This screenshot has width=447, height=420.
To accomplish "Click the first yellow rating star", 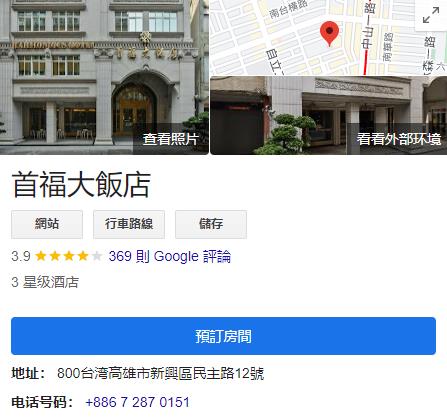I will click(41, 256).
